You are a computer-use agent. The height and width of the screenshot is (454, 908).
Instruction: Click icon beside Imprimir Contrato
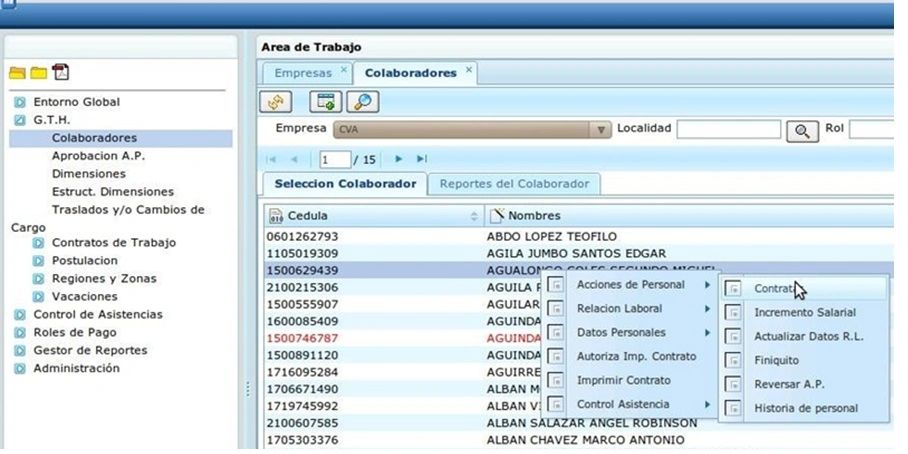pos(556,380)
